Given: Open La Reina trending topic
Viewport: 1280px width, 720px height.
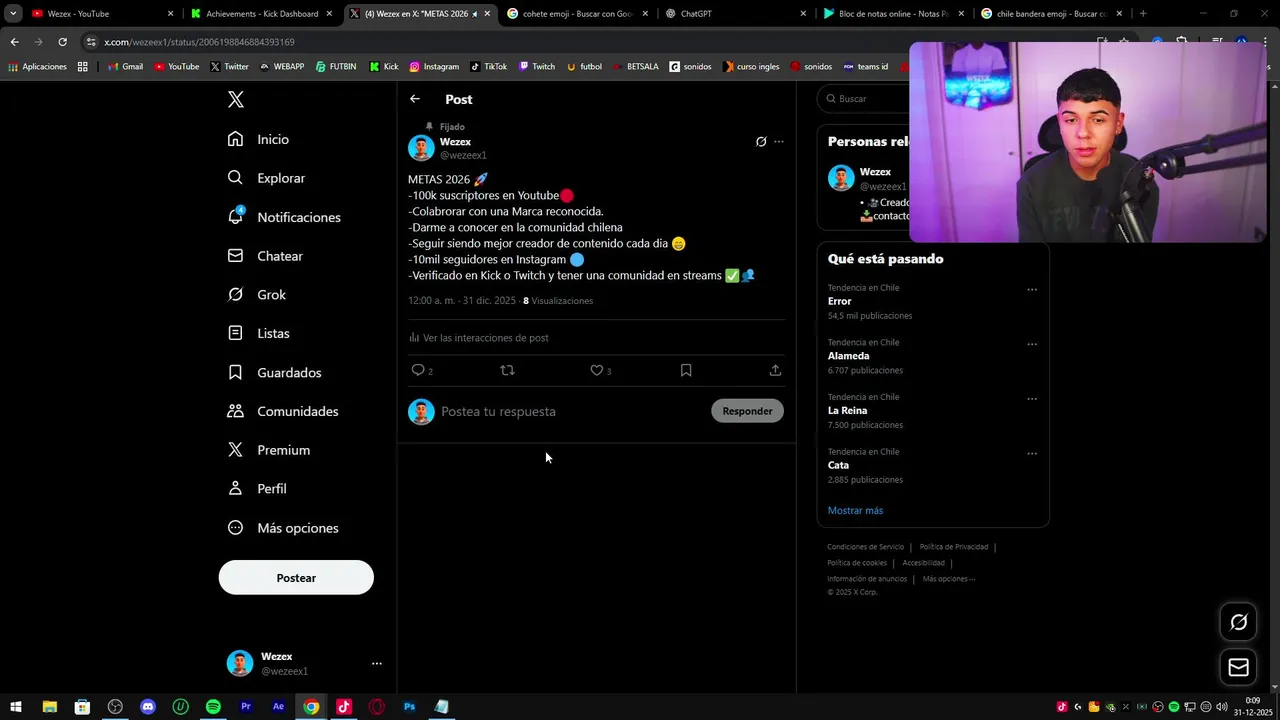Looking at the screenshot, I should [x=847, y=411].
